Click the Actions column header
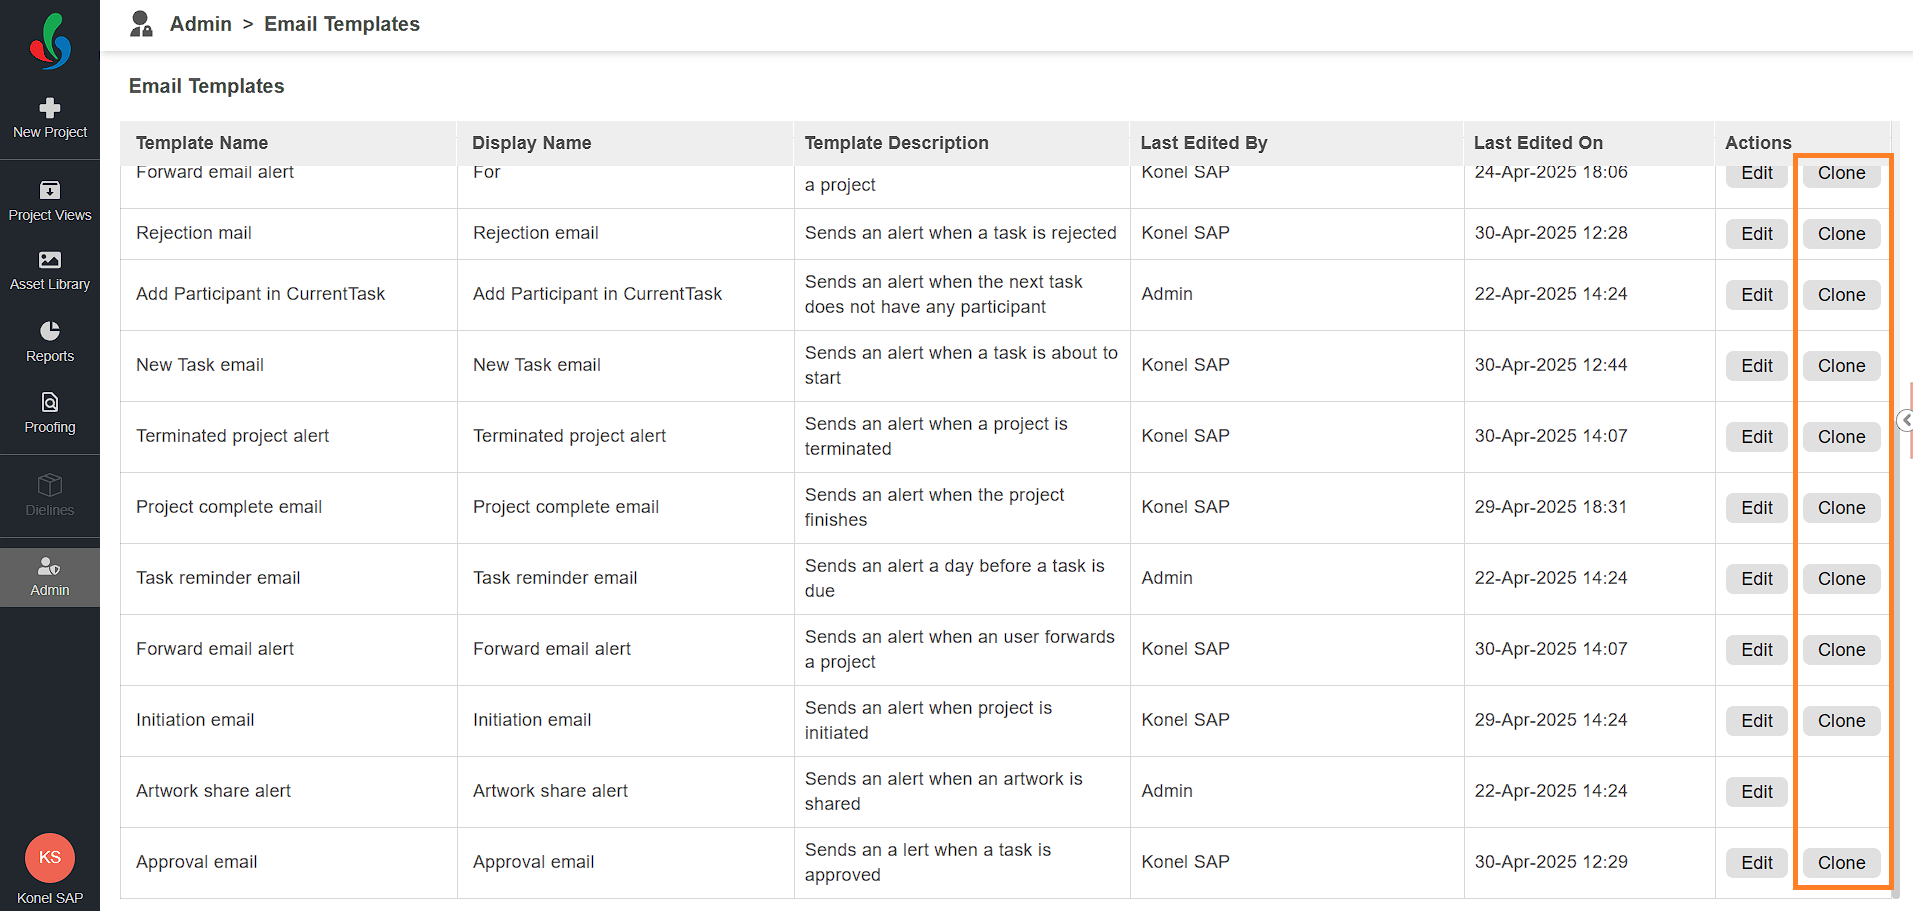The width and height of the screenshot is (1913, 911). [x=1758, y=143]
